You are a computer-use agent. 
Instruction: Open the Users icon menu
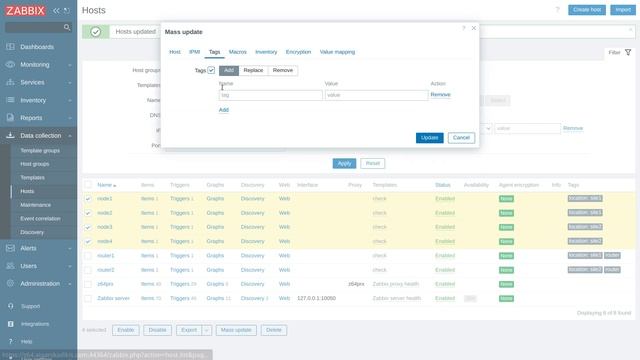[x=10, y=266]
